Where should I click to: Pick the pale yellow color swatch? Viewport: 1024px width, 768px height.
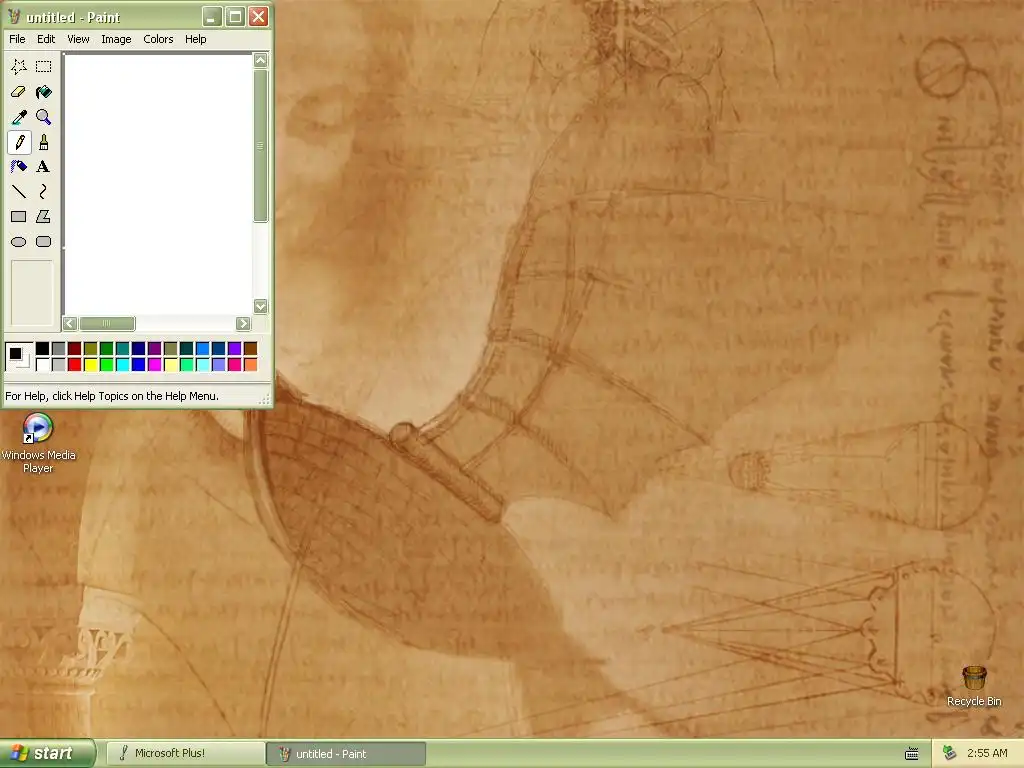point(170,364)
